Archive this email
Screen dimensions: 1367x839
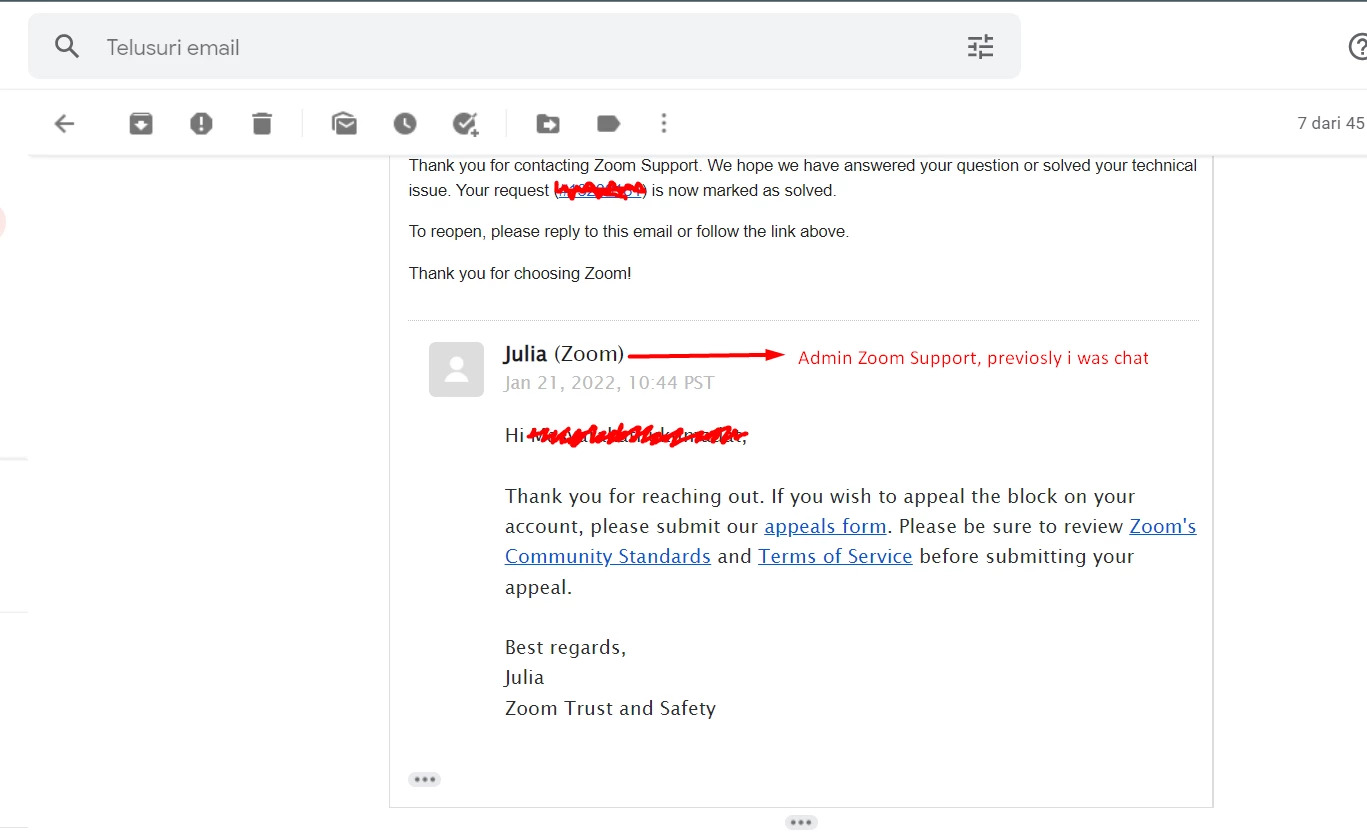[141, 124]
